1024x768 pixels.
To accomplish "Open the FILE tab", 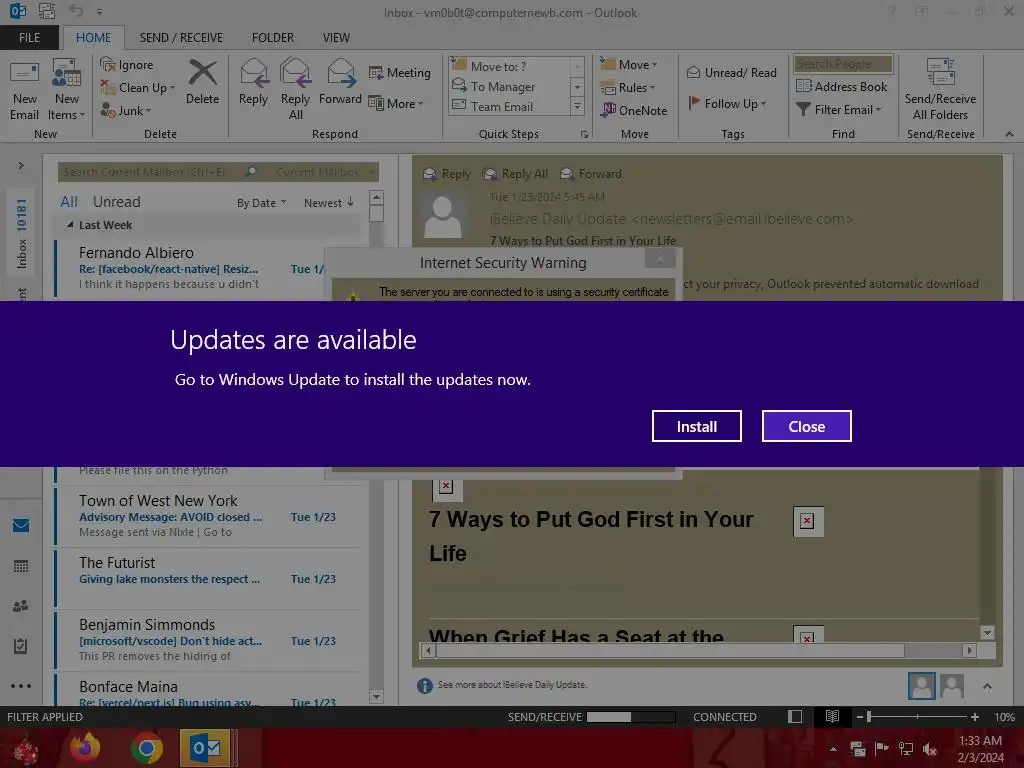I will coord(29,38).
